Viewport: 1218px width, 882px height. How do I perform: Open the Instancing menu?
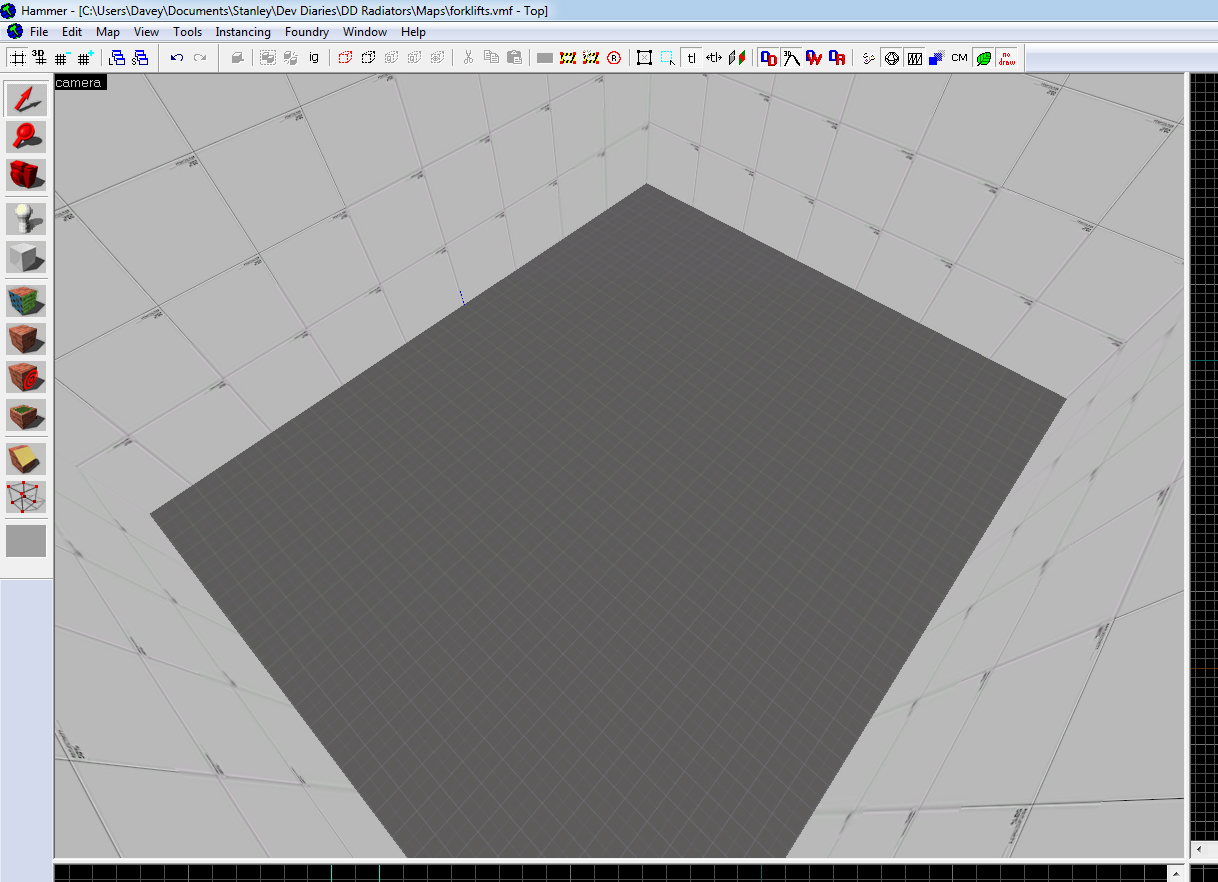pyautogui.click(x=243, y=32)
